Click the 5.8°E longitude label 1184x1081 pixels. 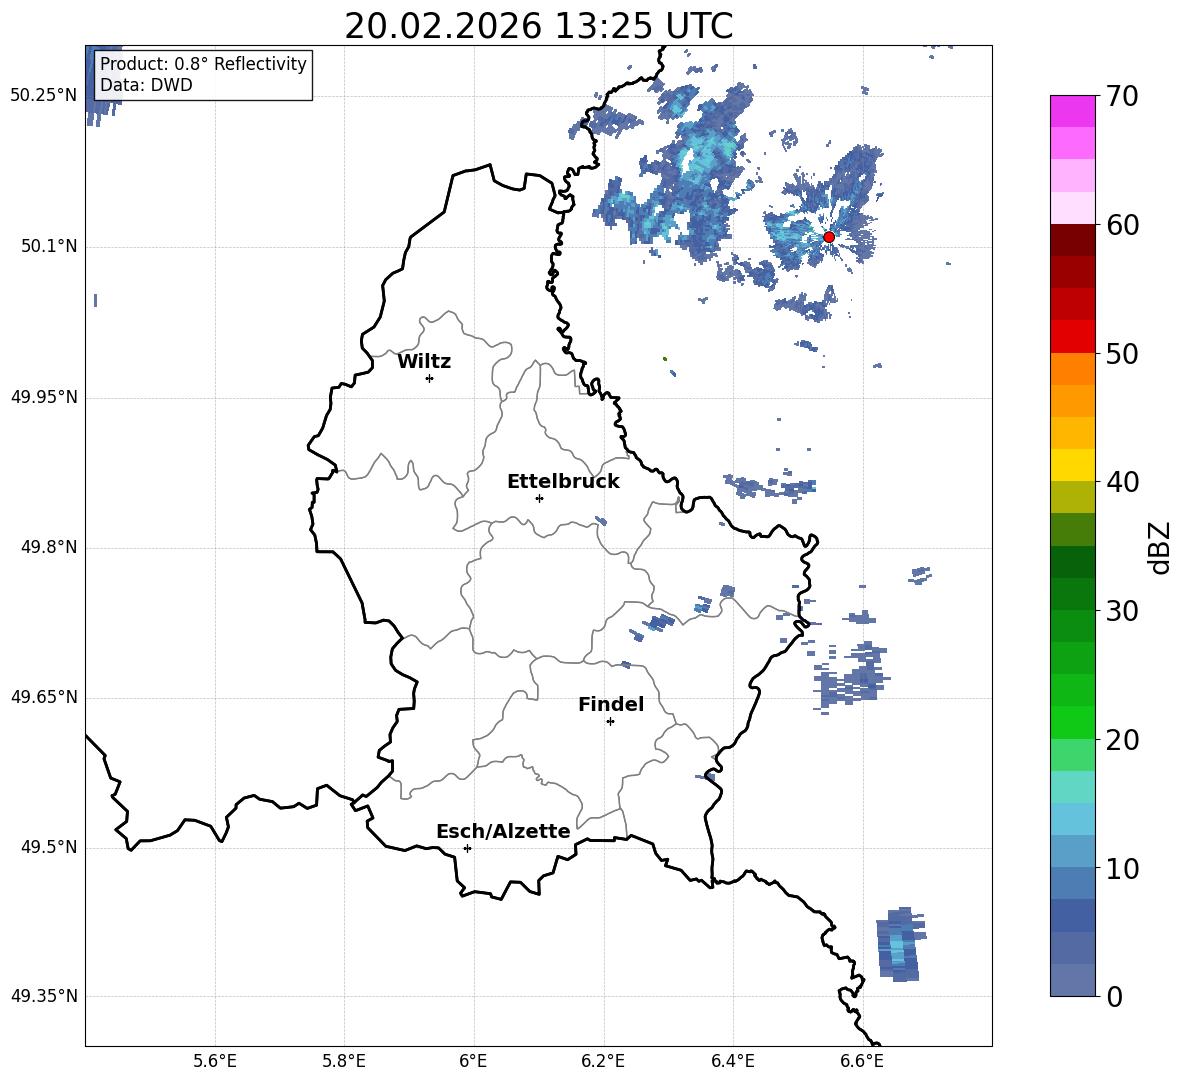coord(344,1061)
